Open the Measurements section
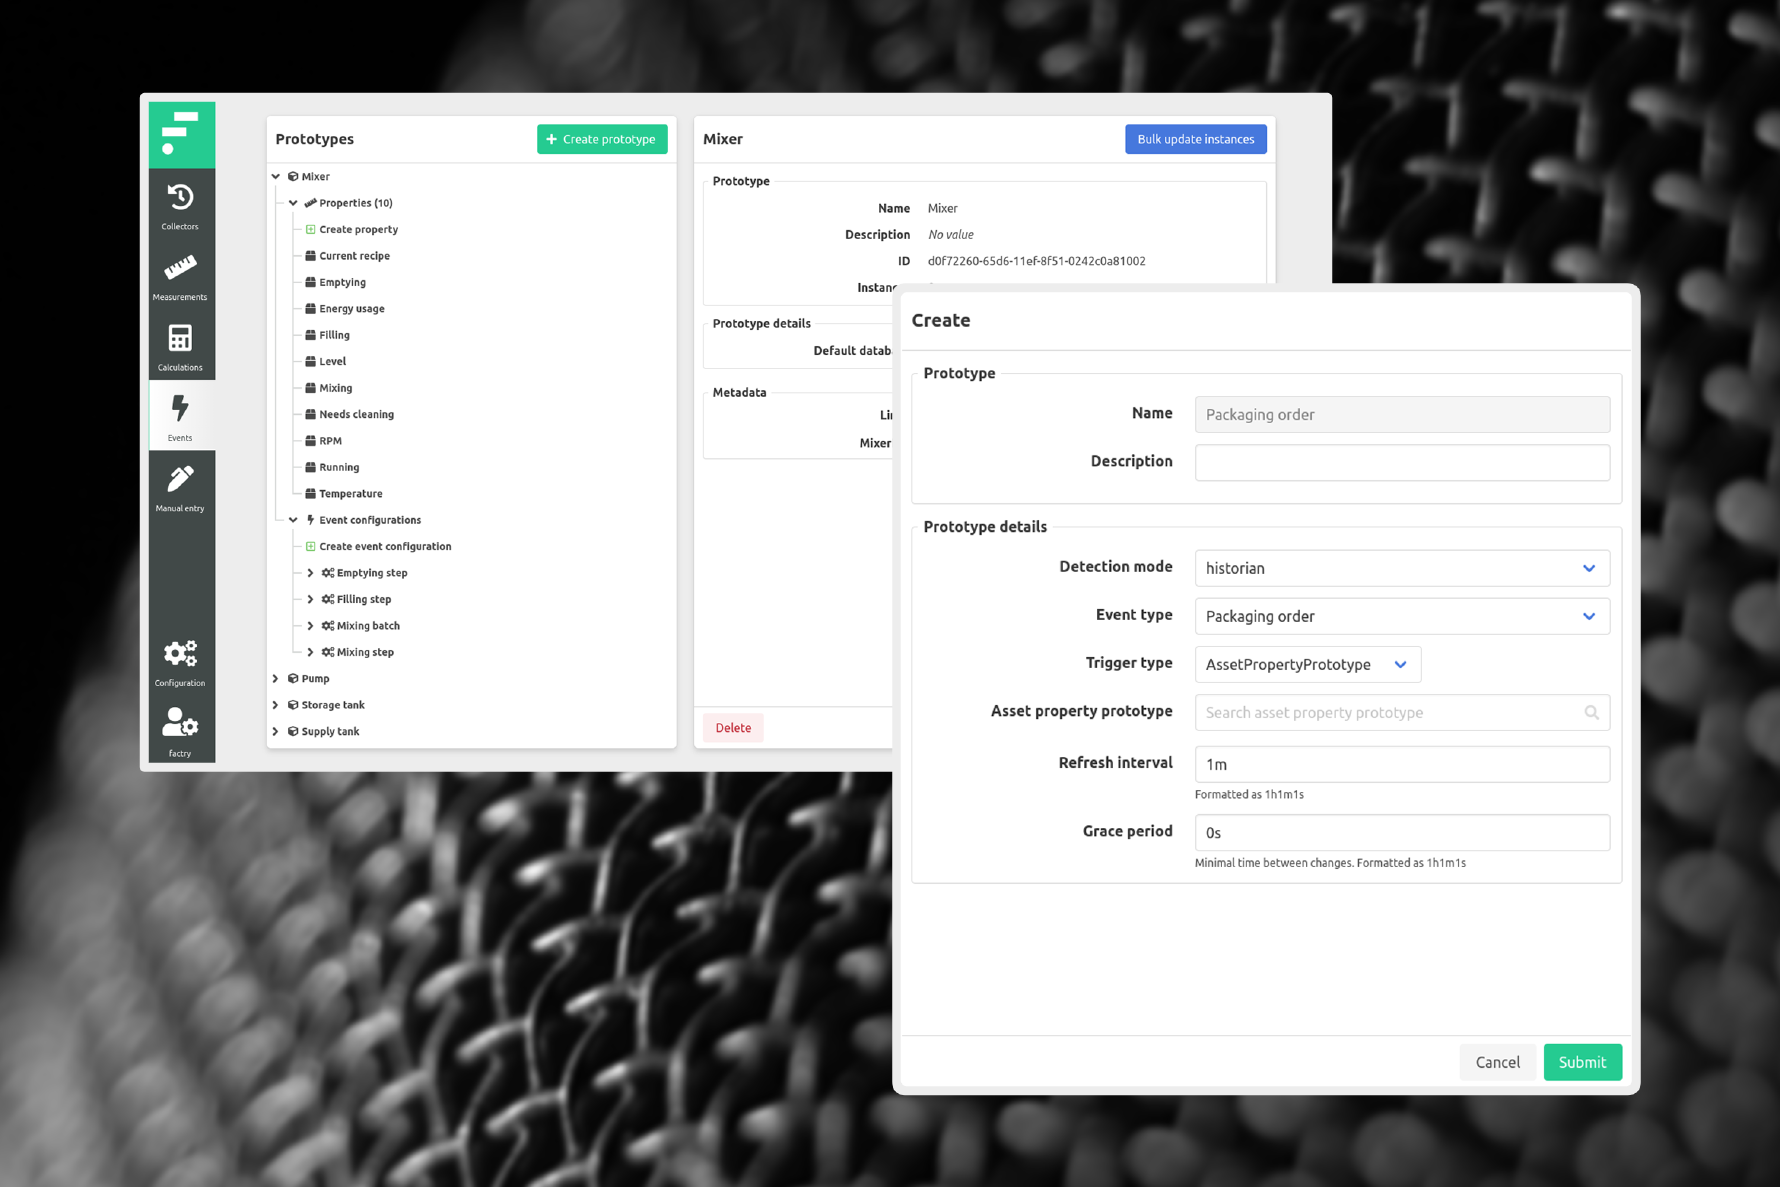The image size is (1780, 1187). click(x=181, y=276)
